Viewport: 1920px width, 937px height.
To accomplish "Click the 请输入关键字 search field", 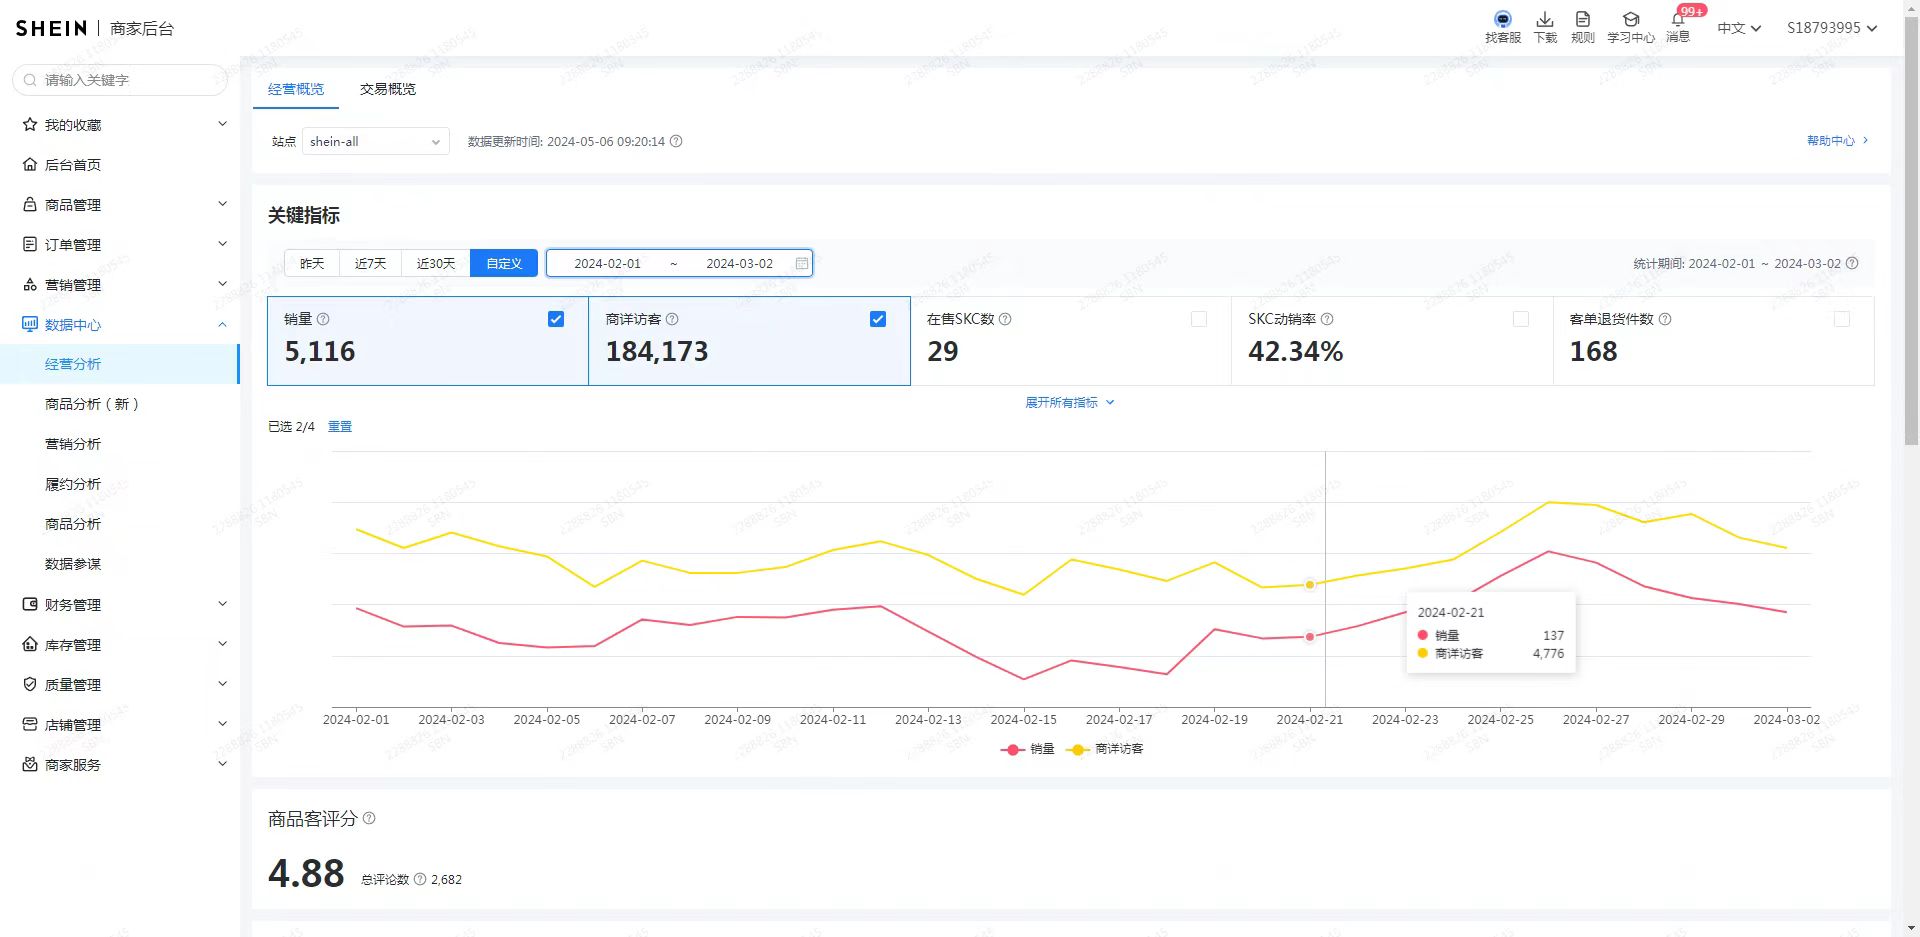I will click(125, 80).
